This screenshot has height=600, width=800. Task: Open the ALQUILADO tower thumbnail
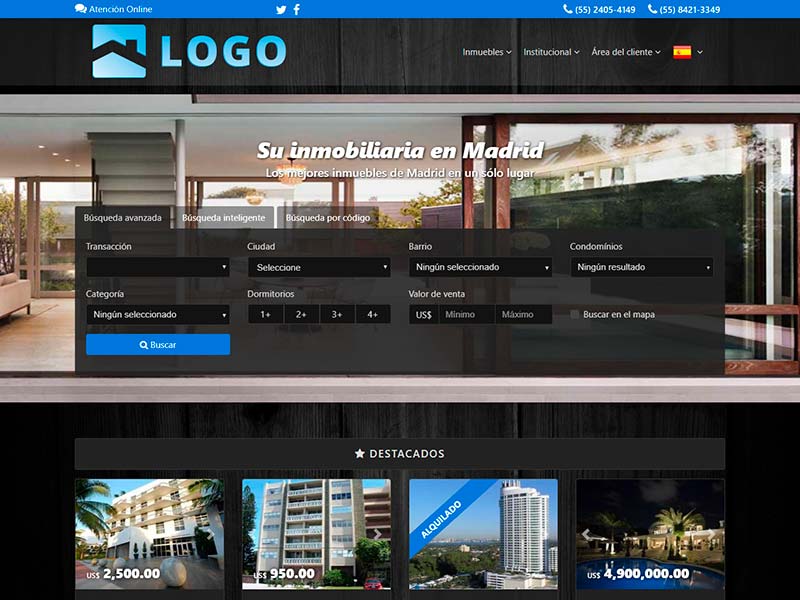(x=483, y=534)
